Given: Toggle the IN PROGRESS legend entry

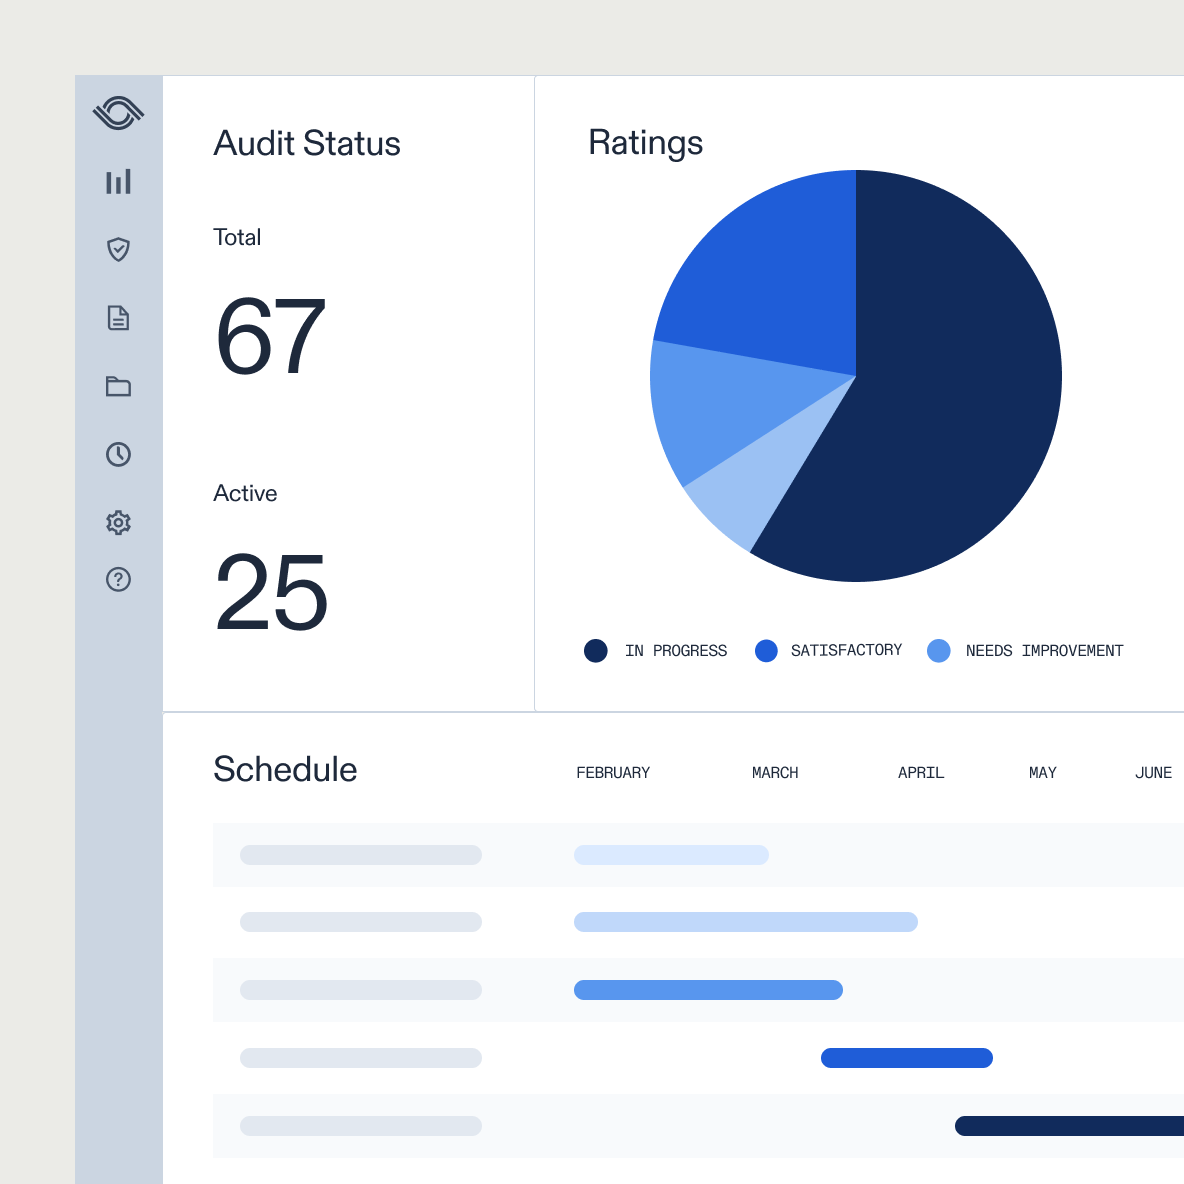Looking at the screenshot, I should click(655, 651).
